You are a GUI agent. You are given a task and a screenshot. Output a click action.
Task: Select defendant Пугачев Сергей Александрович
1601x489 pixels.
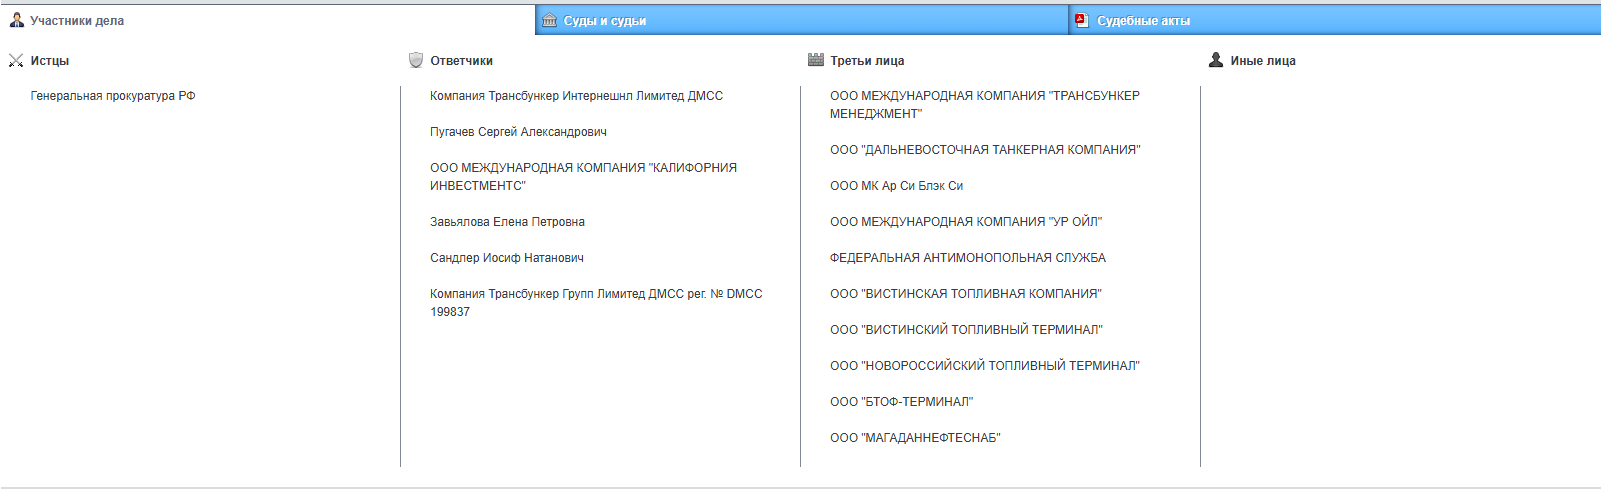point(518,132)
